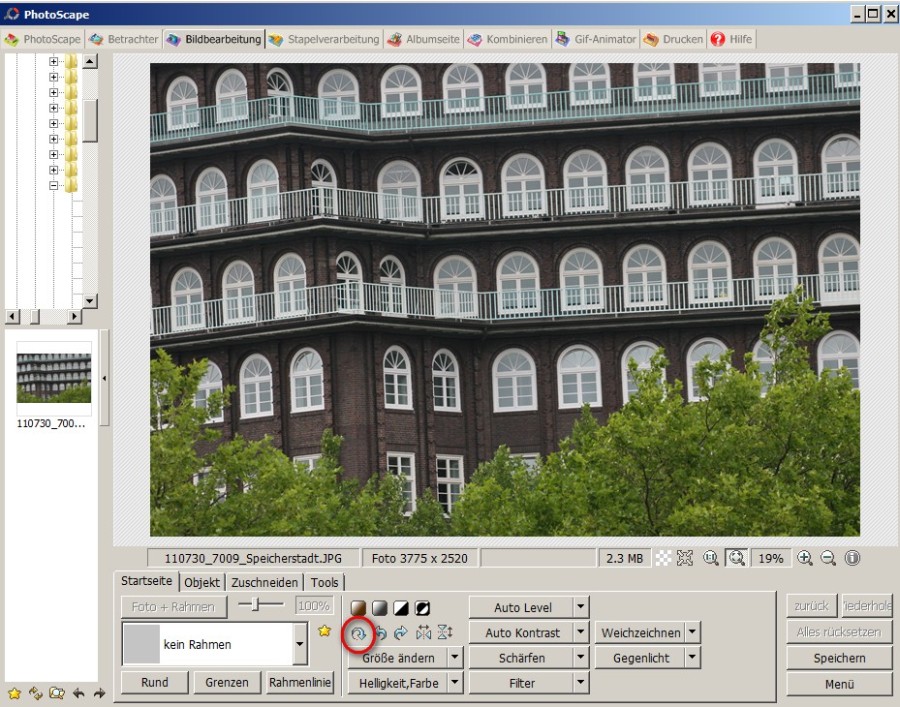900x707 pixels.
Task: Open the Helligkeit,Farbe dropdown arrow
Action: [x=455, y=682]
